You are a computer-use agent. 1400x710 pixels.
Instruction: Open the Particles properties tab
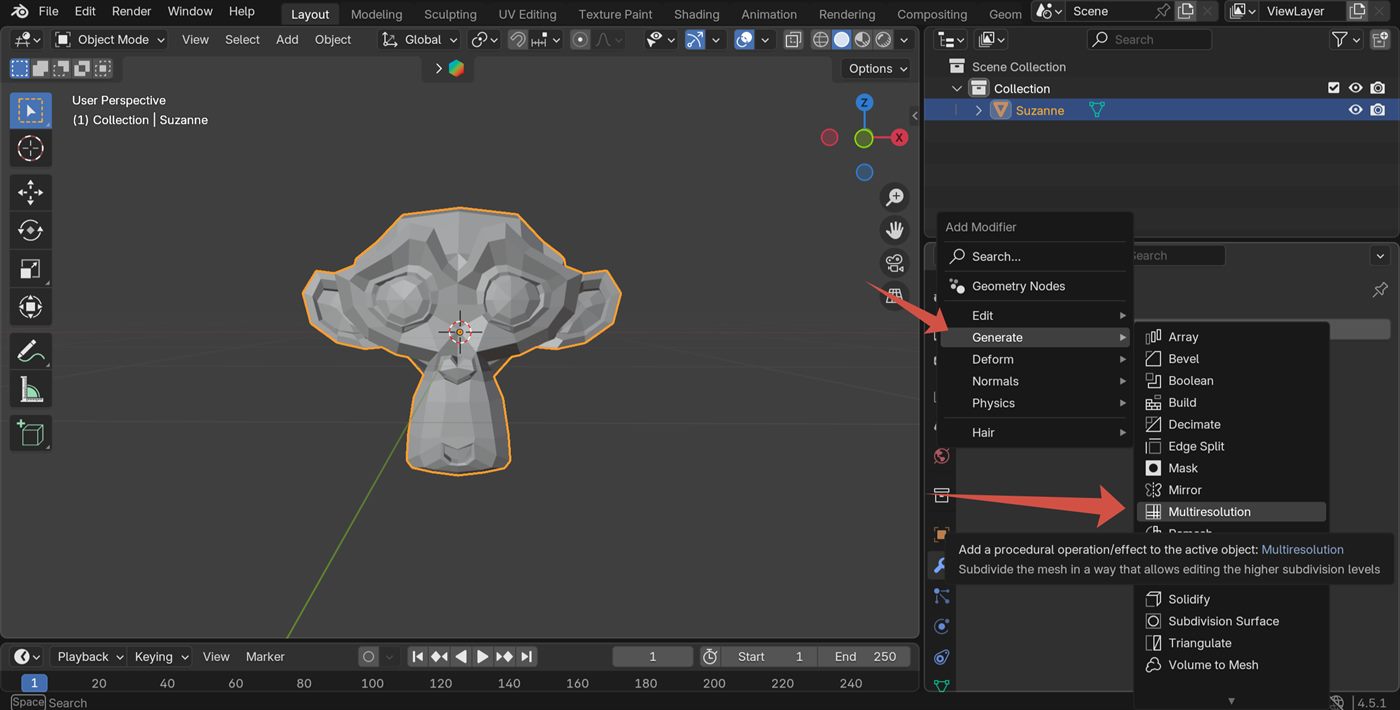(941, 596)
